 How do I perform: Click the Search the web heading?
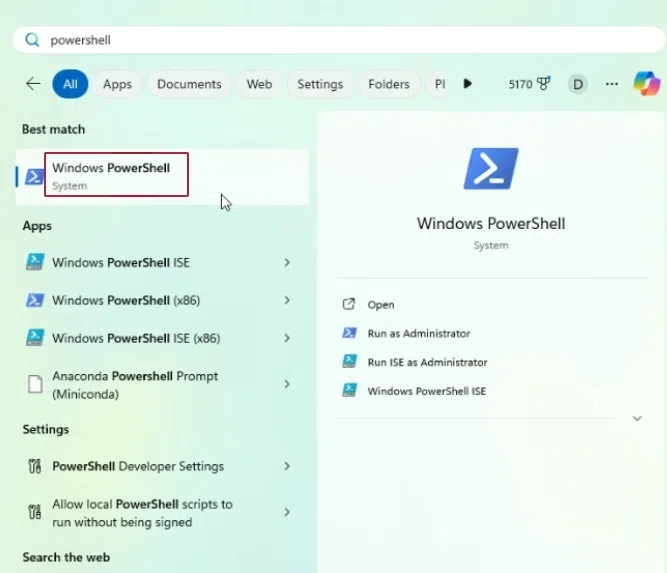point(66,557)
